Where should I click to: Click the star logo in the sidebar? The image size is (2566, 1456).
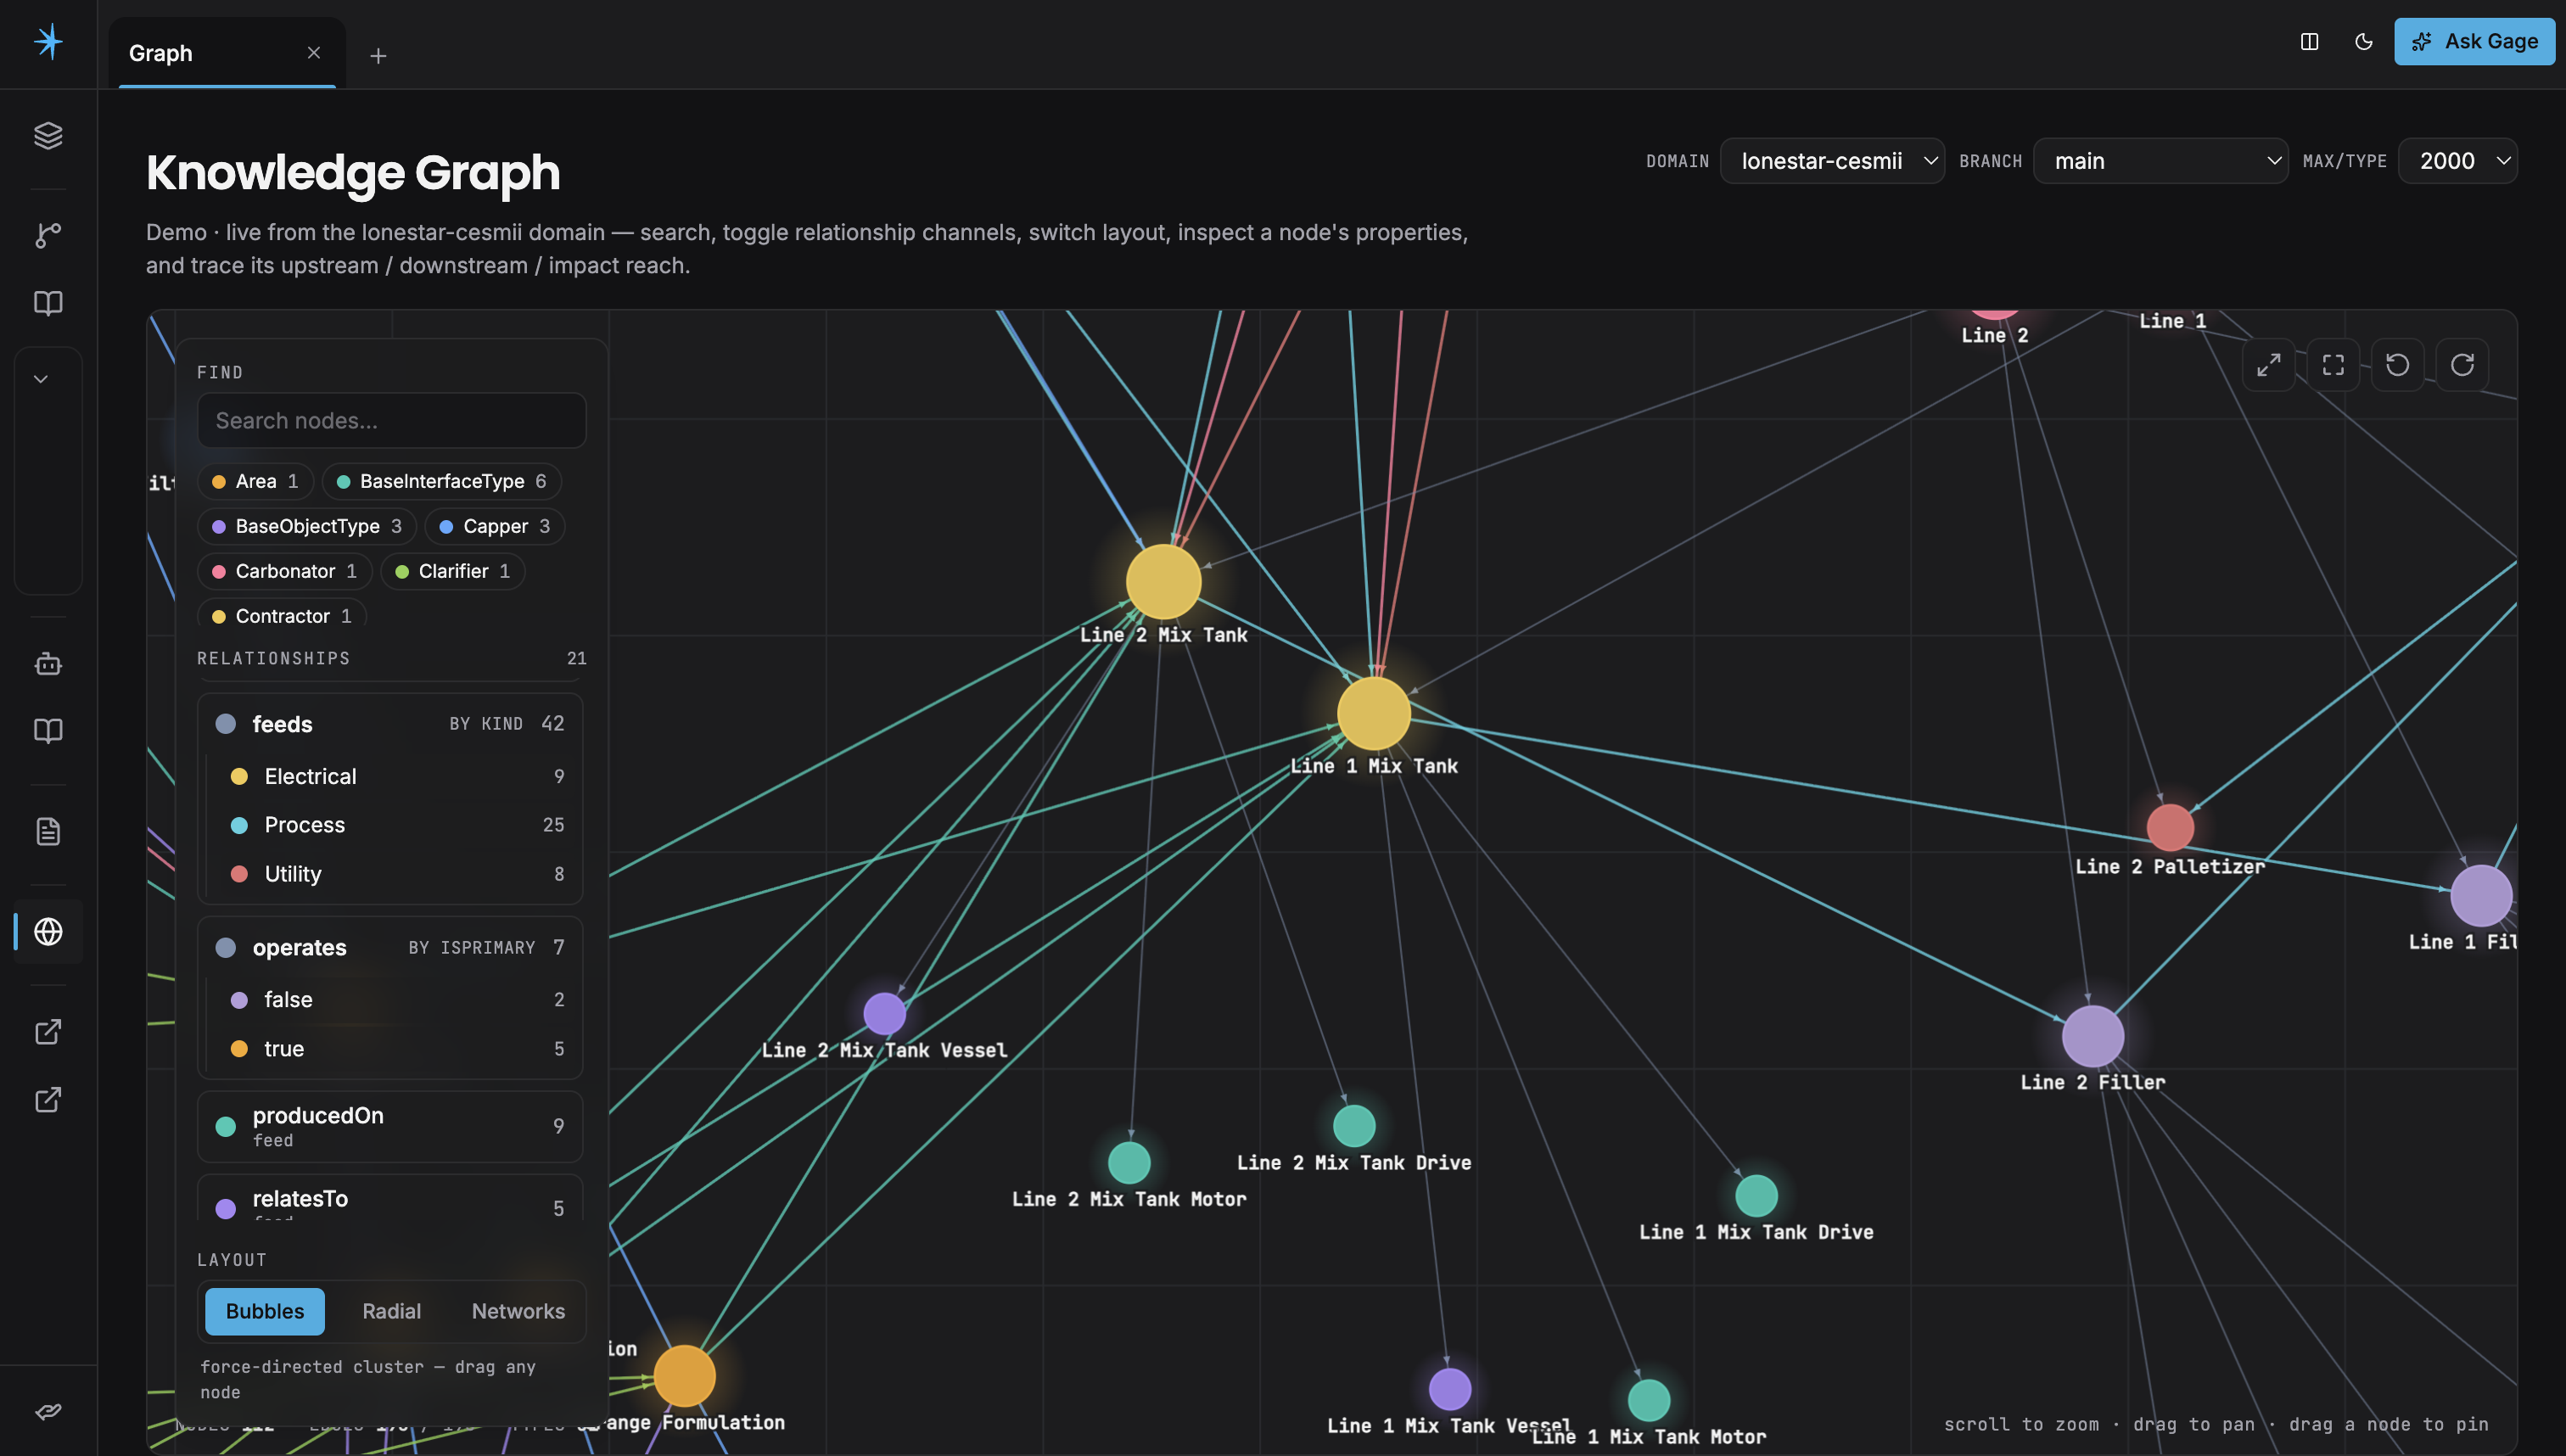[x=48, y=42]
